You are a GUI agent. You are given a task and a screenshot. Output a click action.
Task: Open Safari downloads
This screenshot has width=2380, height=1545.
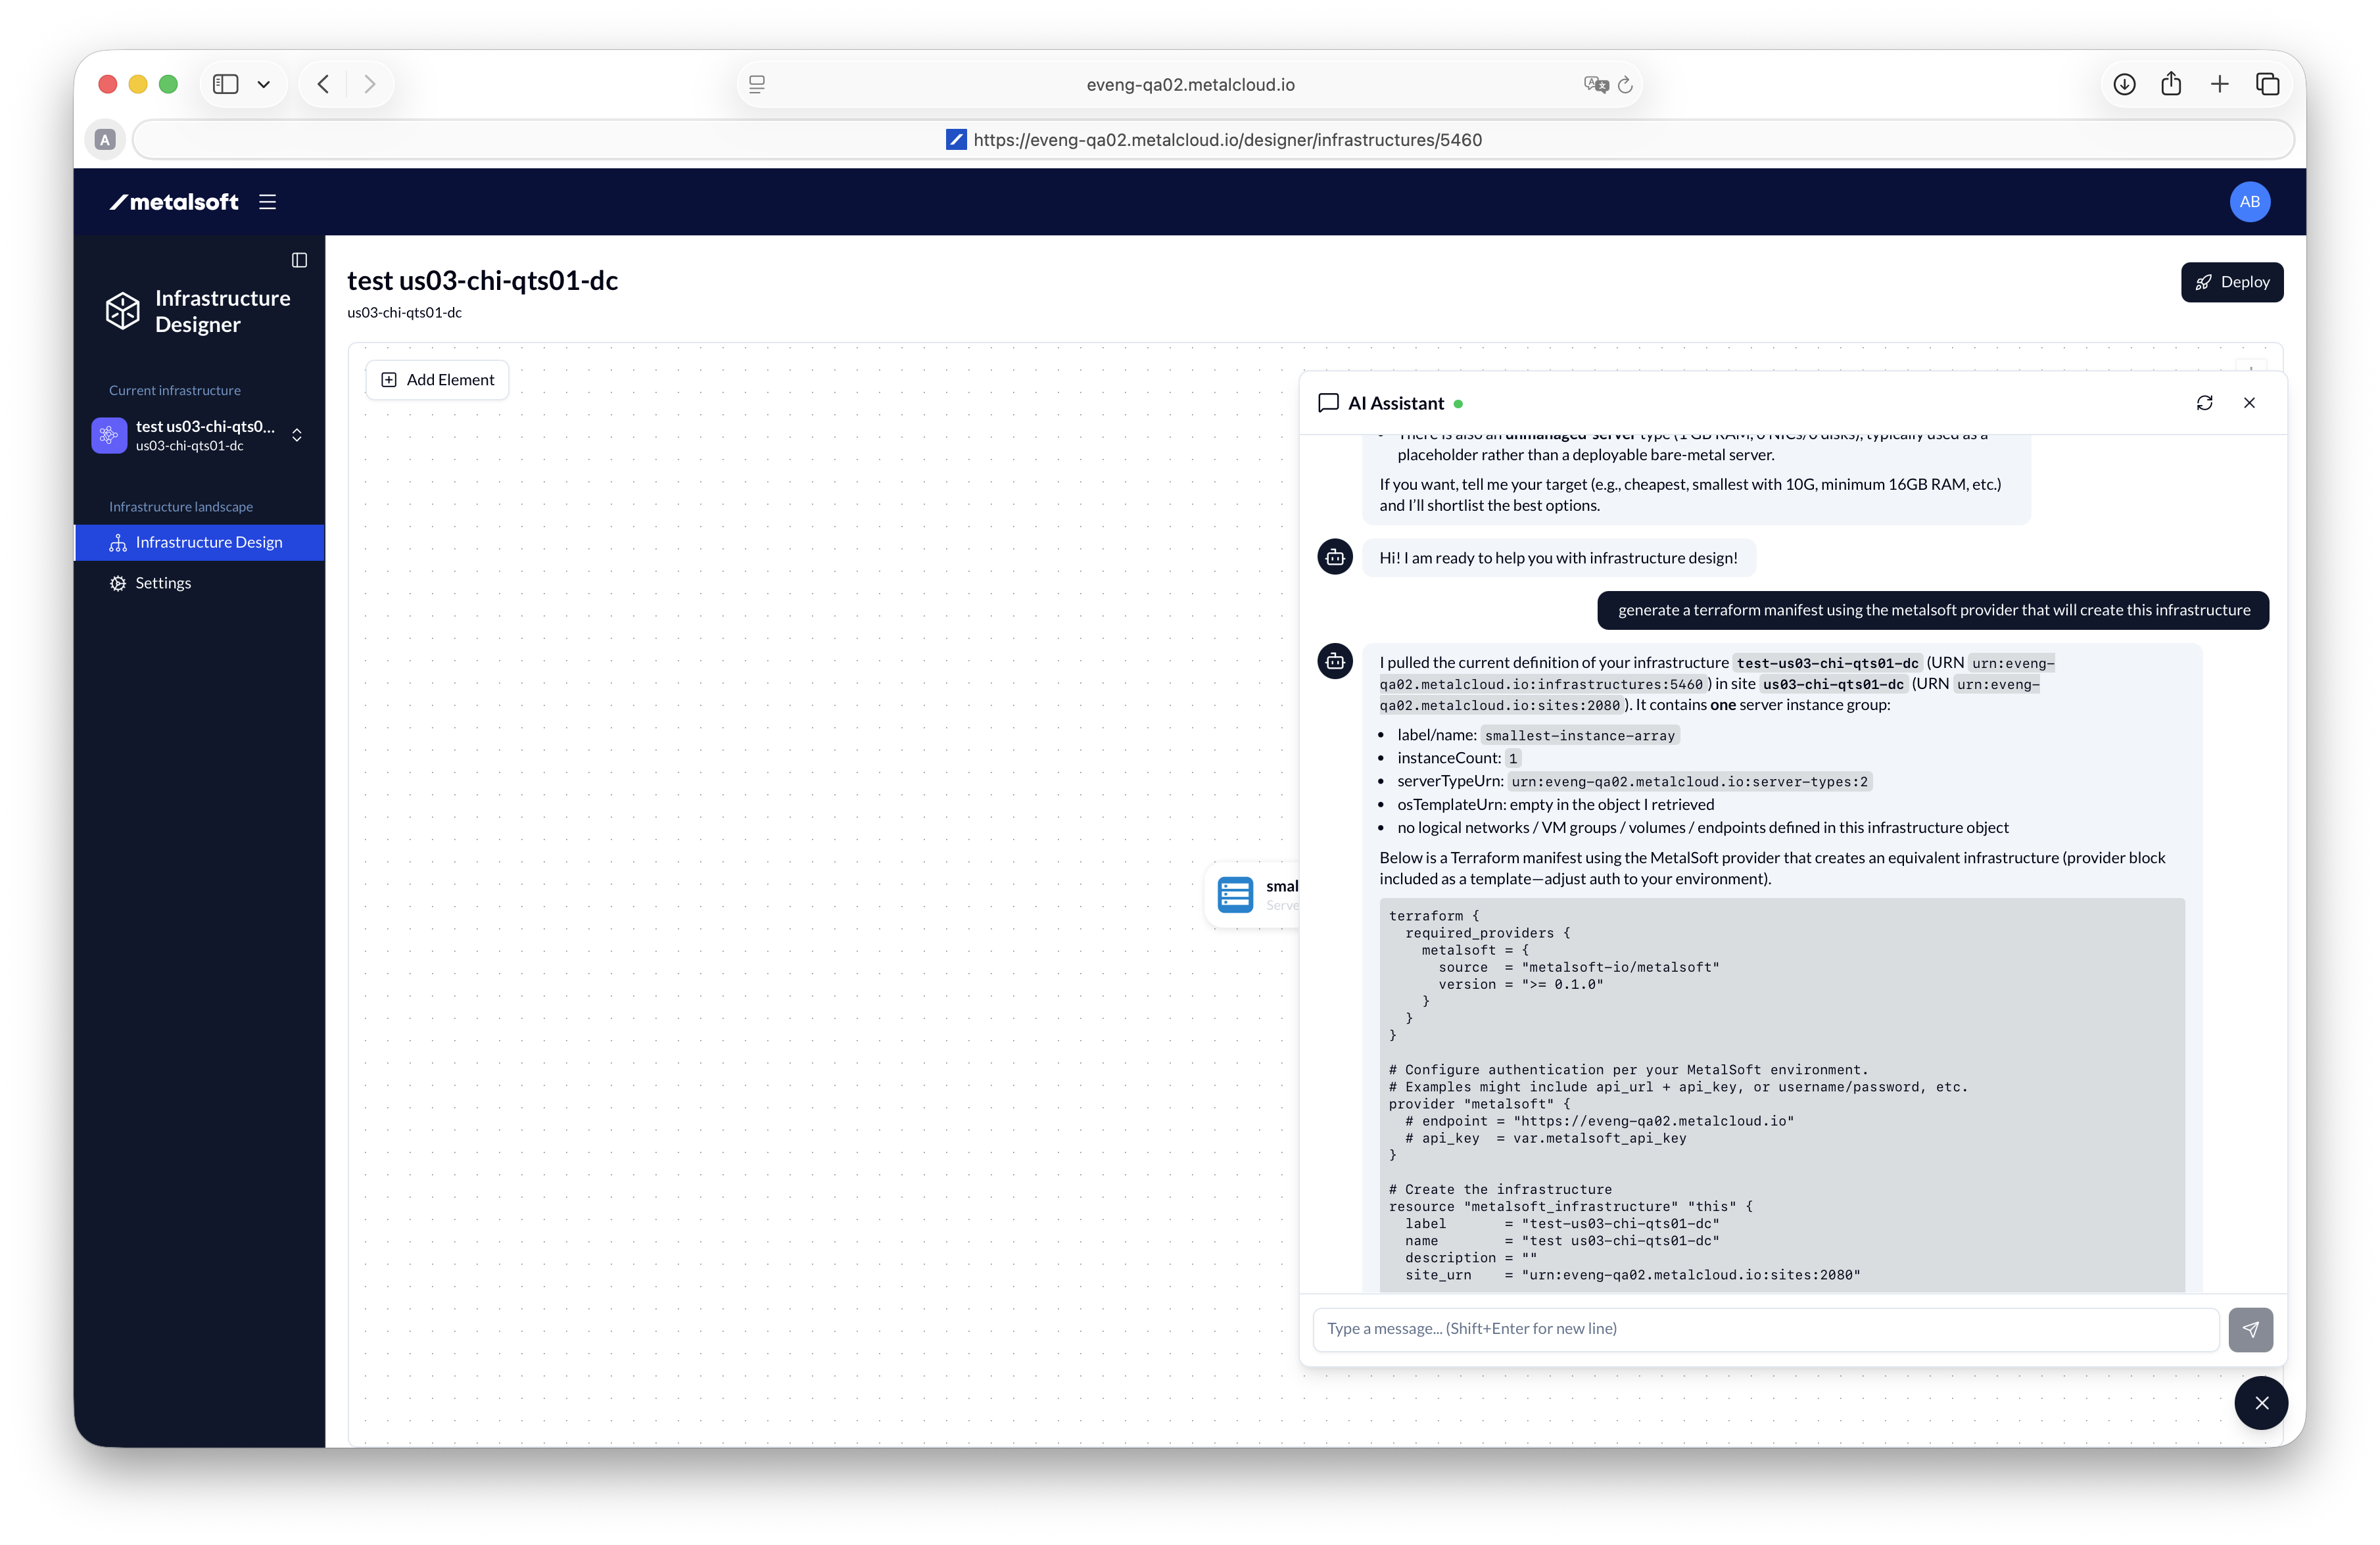pyautogui.click(x=2124, y=84)
